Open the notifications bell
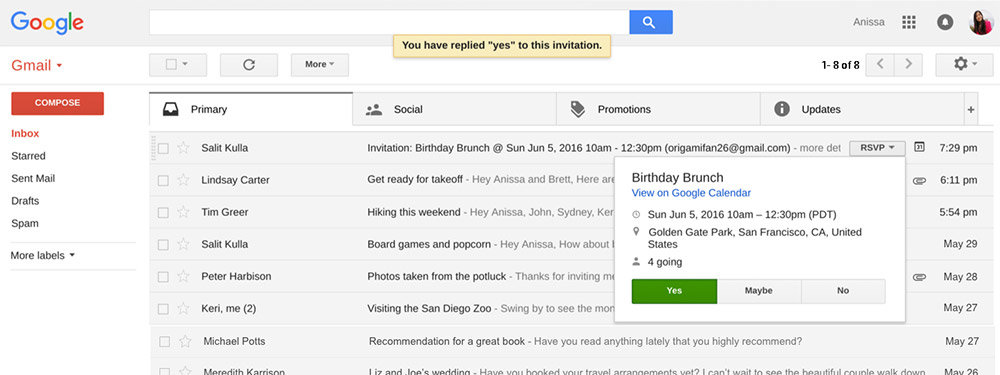Screen dimensions: 1000x375 [945, 22]
